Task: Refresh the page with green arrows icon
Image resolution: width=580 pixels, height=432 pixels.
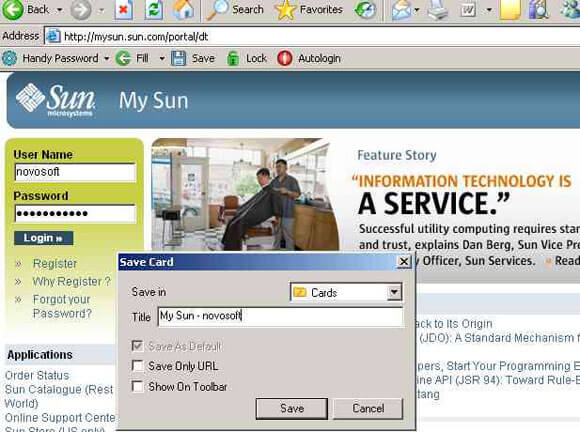Action: click(x=154, y=10)
